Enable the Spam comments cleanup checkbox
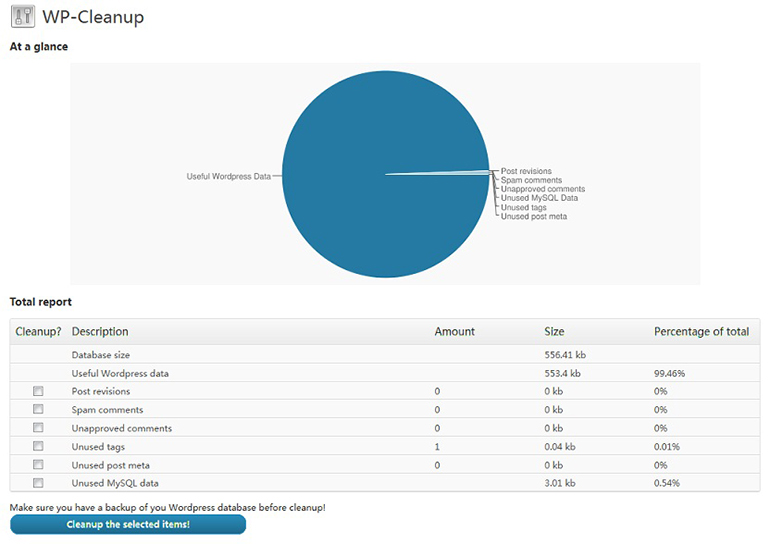Screen dimensions: 770x544 click(x=38, y=409)
